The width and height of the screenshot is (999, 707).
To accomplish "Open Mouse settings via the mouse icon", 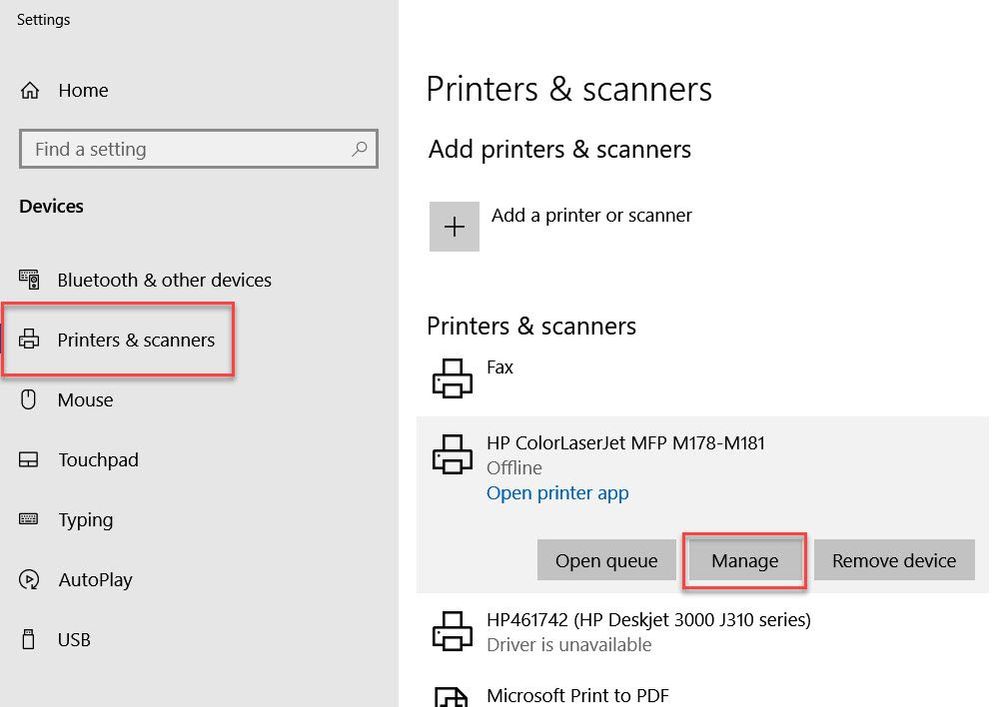I will [x=29, y=400].
